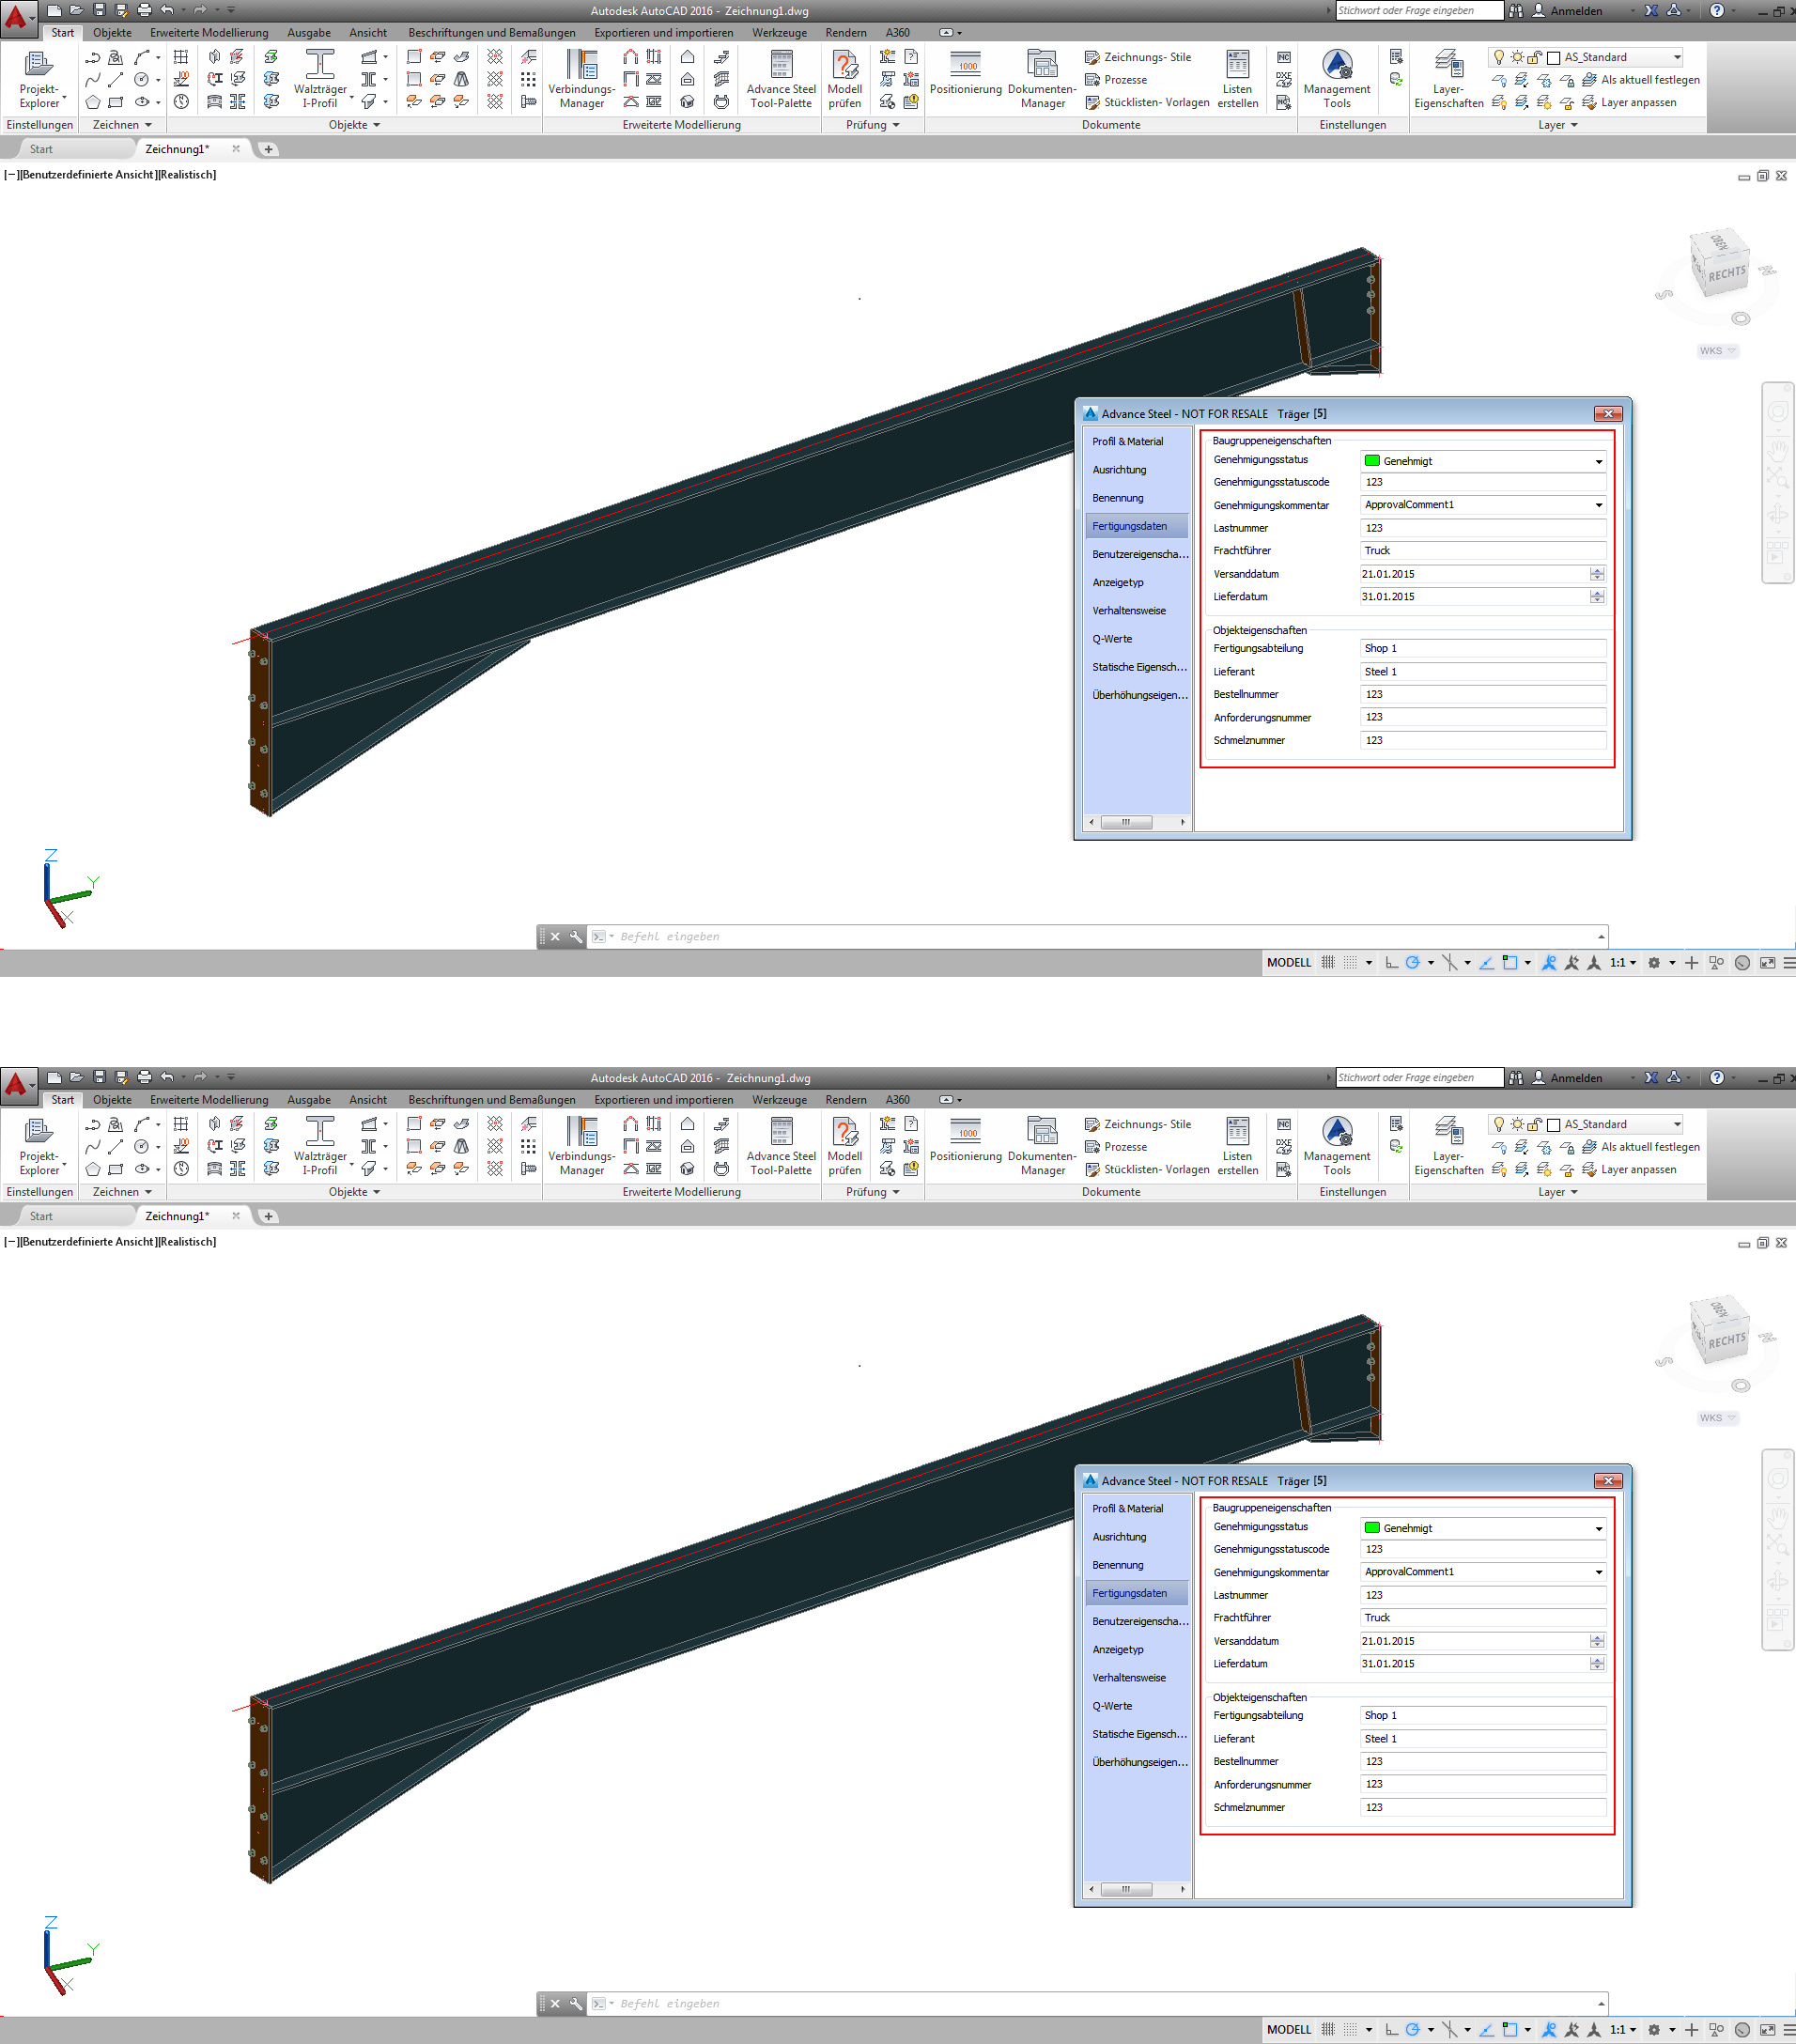
Task: Open Exportieren und importieren tab in lower window
Action: tap(663, 1100)
